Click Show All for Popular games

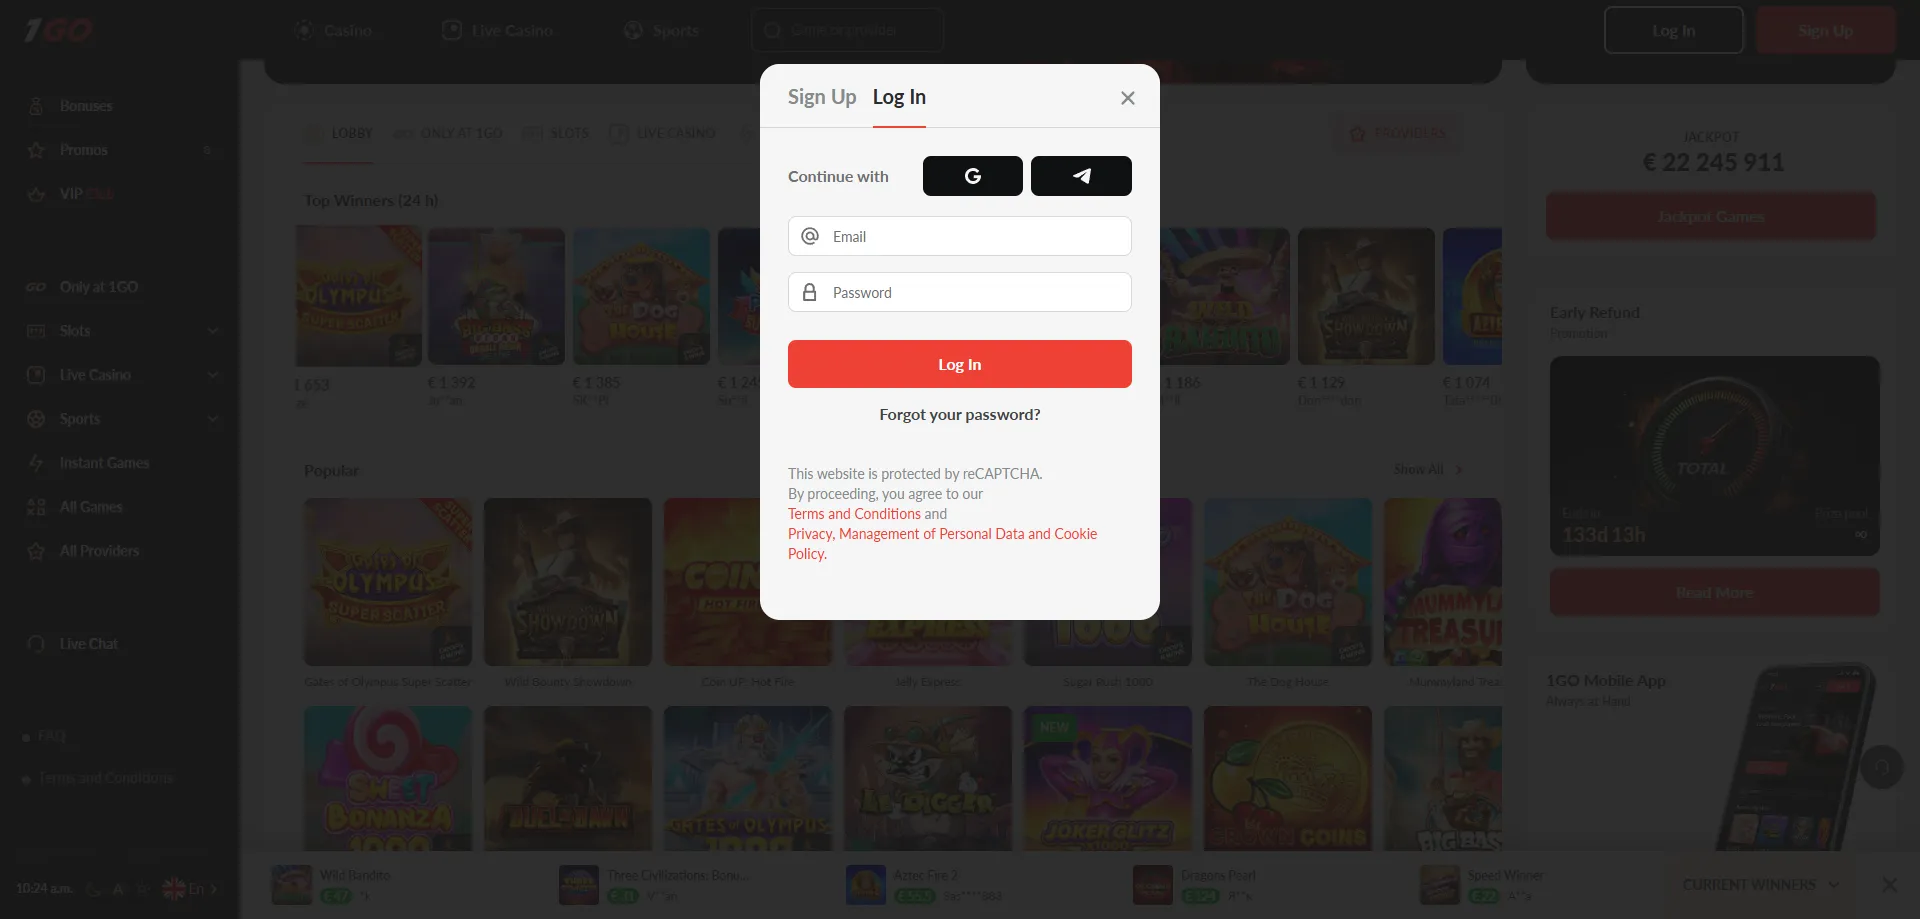tap(1428, 470)
